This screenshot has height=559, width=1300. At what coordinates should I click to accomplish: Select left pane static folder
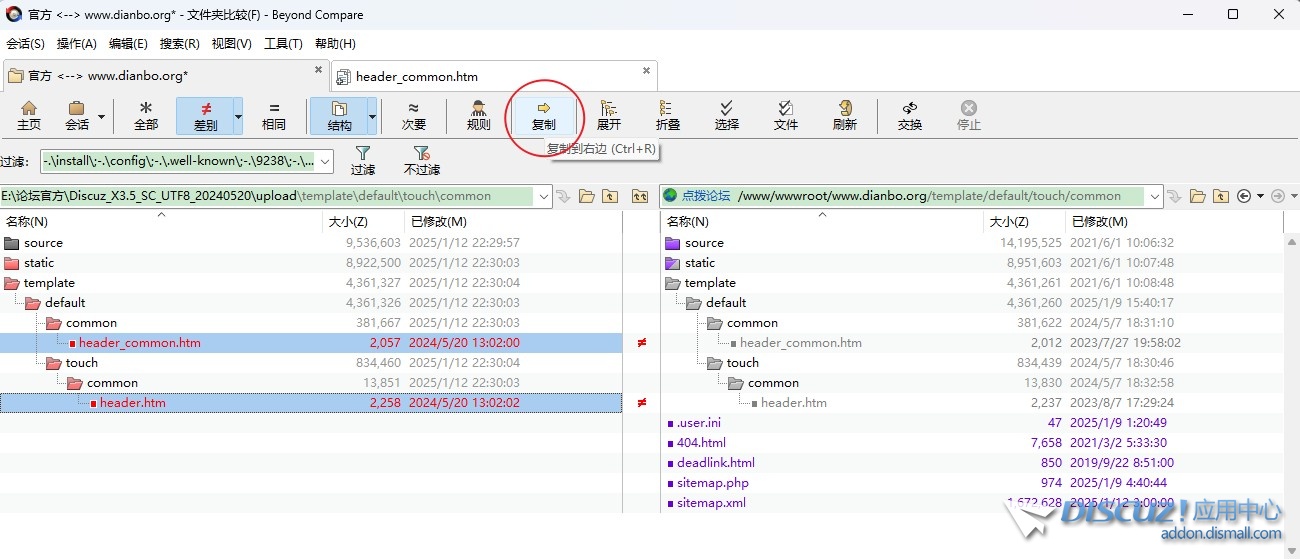coord(39,263)
